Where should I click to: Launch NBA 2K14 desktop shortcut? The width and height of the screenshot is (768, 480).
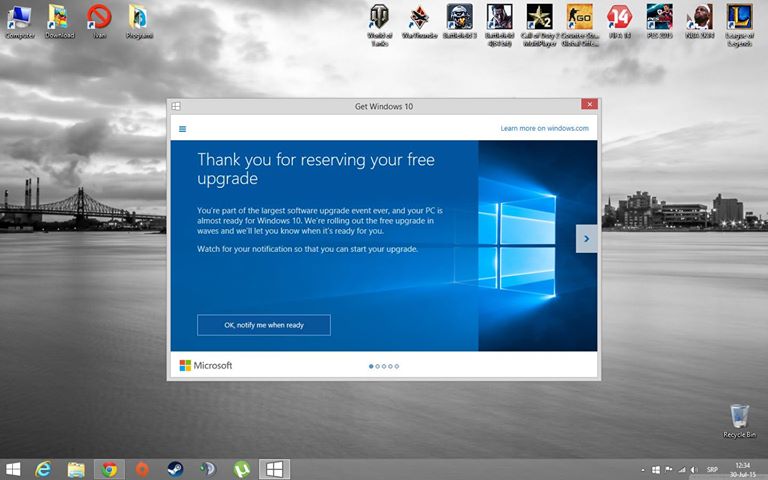tap(699, 21)
